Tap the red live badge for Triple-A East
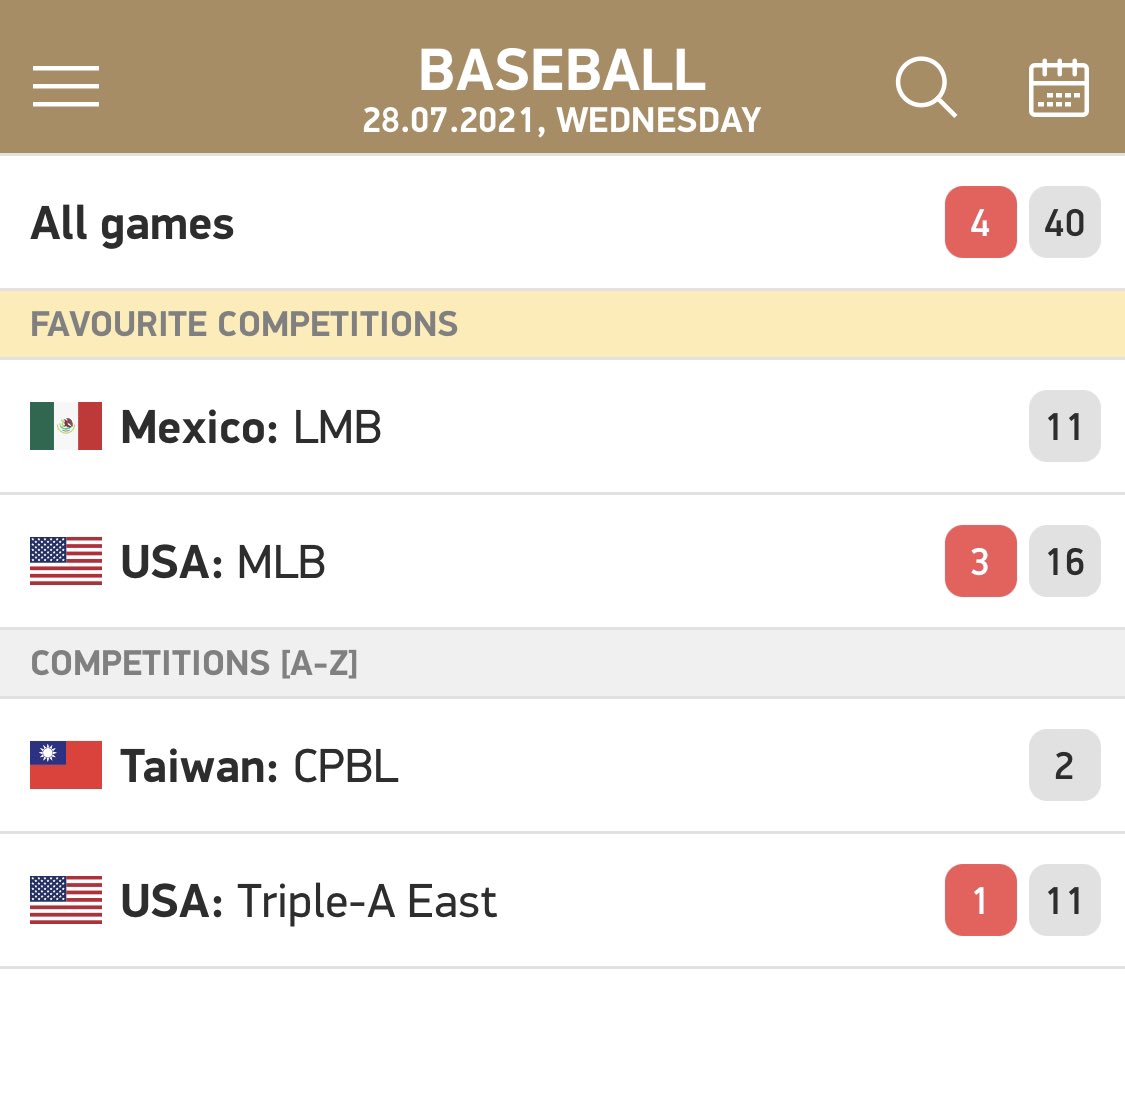This screenshot has height=1114, width=1125. (x=980, y=901)
